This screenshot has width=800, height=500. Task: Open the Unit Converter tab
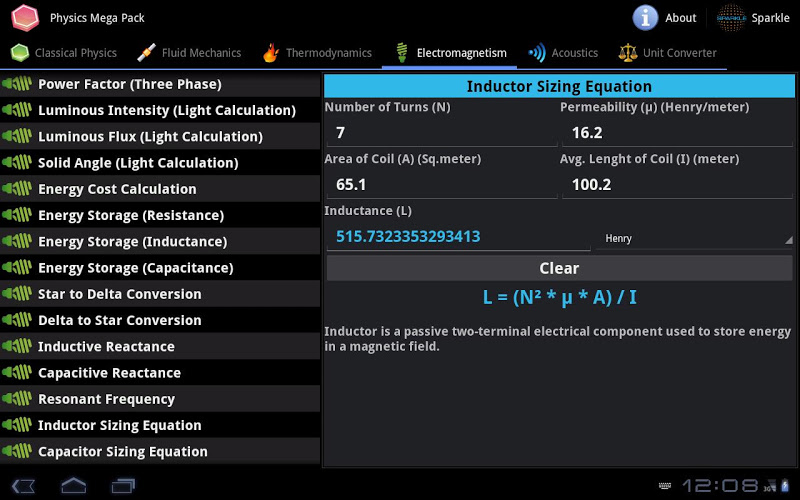668,53
